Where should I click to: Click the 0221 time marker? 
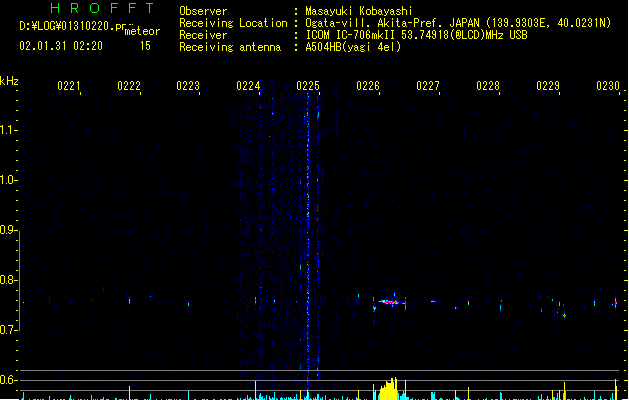[69, 86]
